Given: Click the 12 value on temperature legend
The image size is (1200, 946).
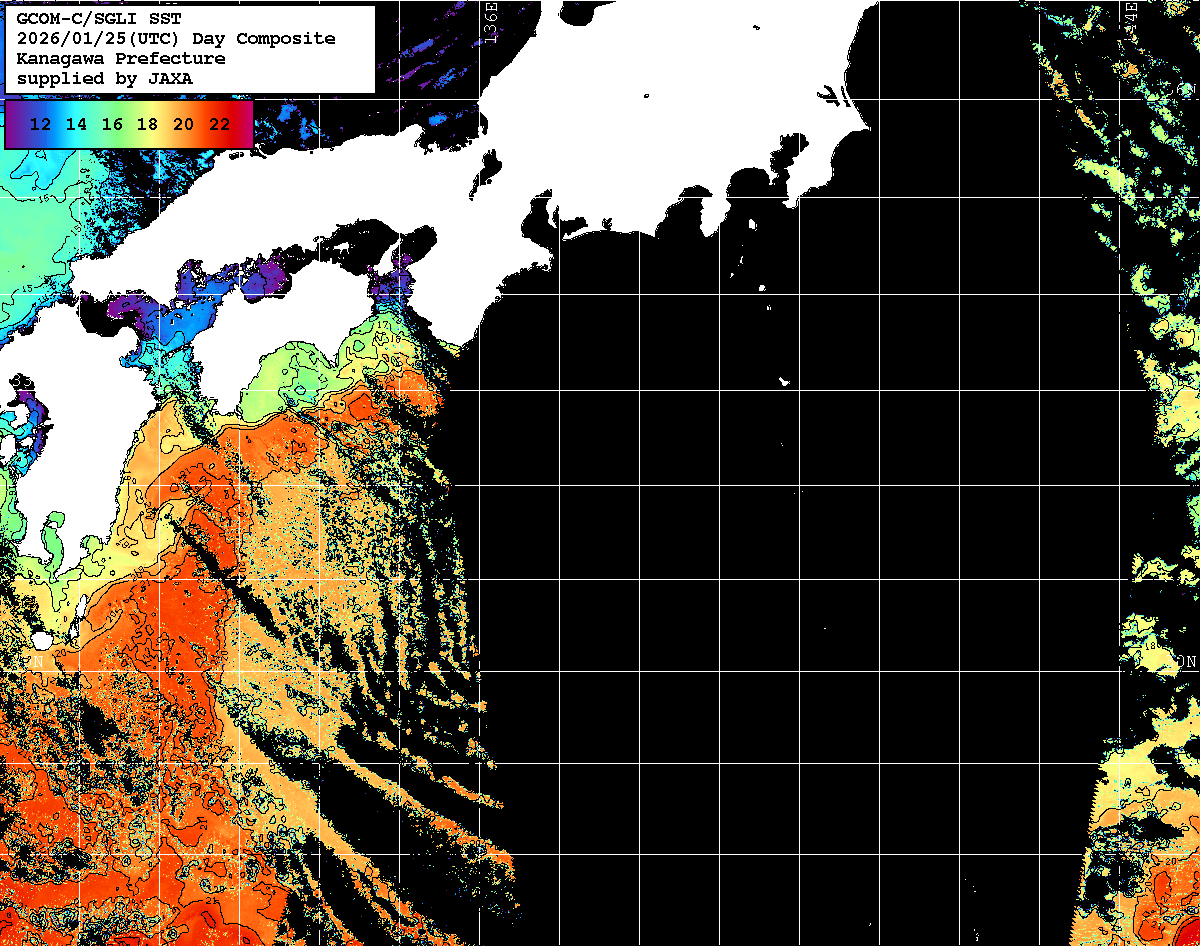Looking at the screenshot, I should [x=41, y=125].
